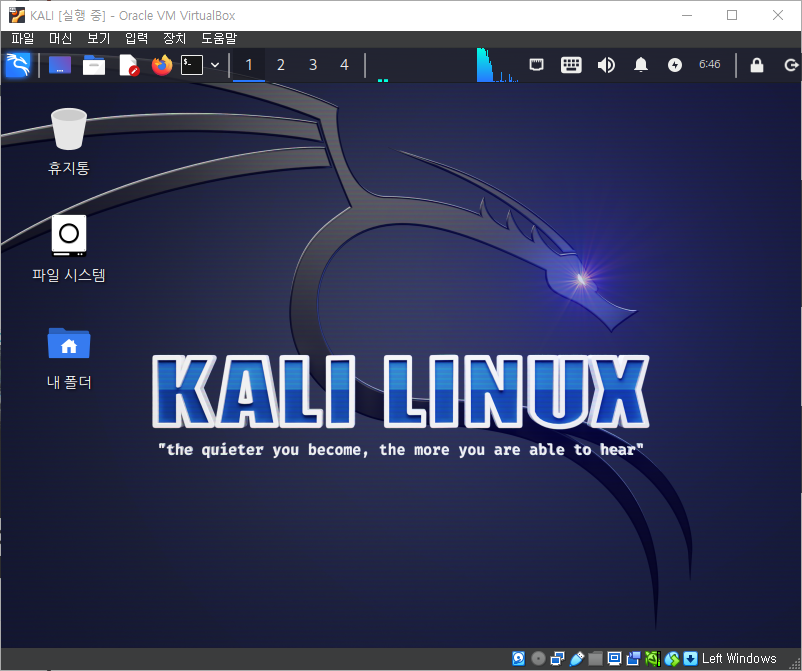This screenshot has height=671, width=802.
Task: Click the video capture status icon
Action: (634, 659)
